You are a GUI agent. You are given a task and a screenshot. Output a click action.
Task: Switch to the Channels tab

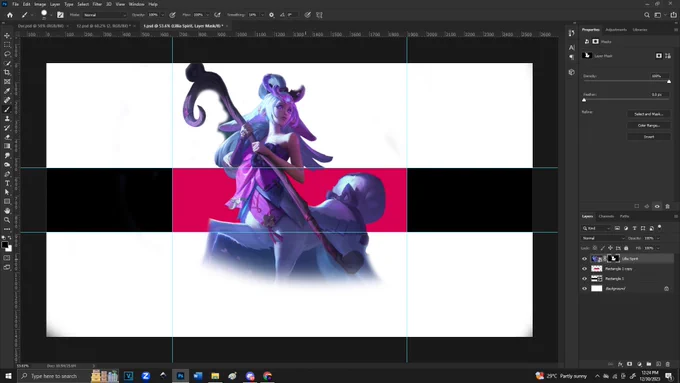(x=606, y=216)
